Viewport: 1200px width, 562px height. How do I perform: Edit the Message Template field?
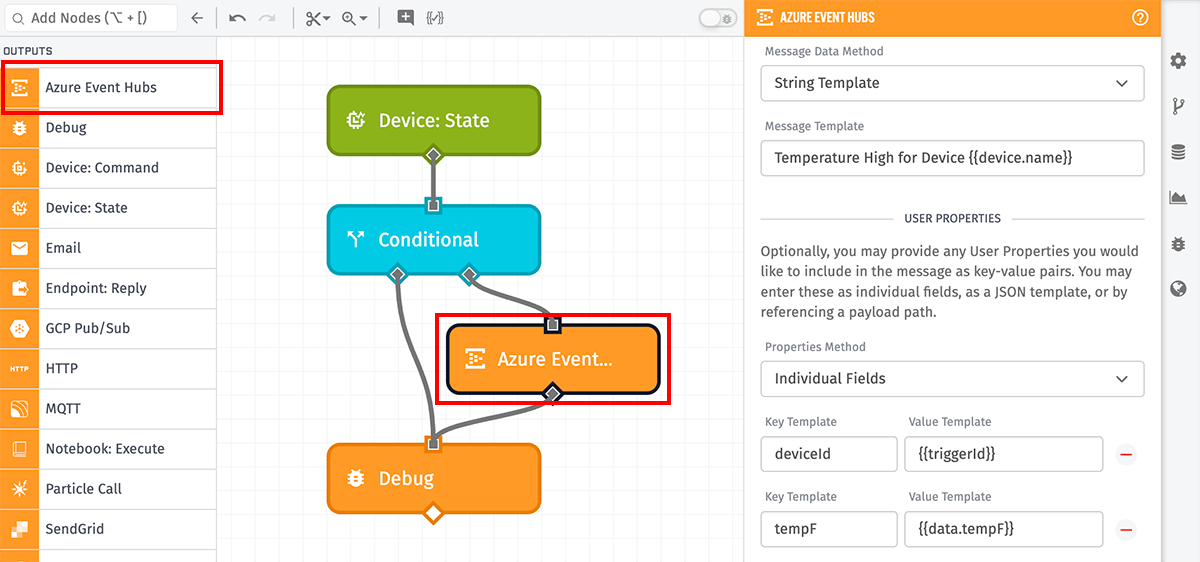pos(952,158)
